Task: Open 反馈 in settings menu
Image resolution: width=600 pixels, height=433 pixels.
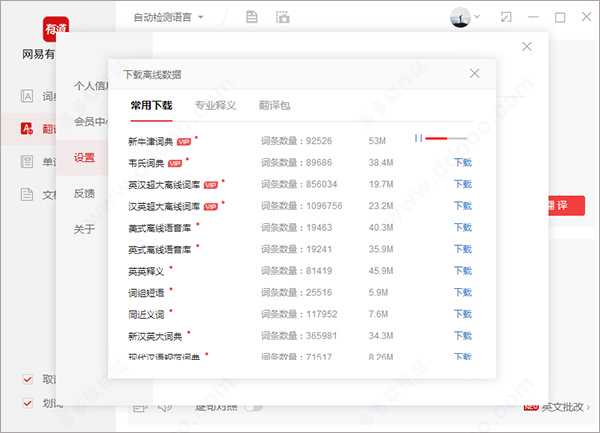Action: (x=84, y=194)
